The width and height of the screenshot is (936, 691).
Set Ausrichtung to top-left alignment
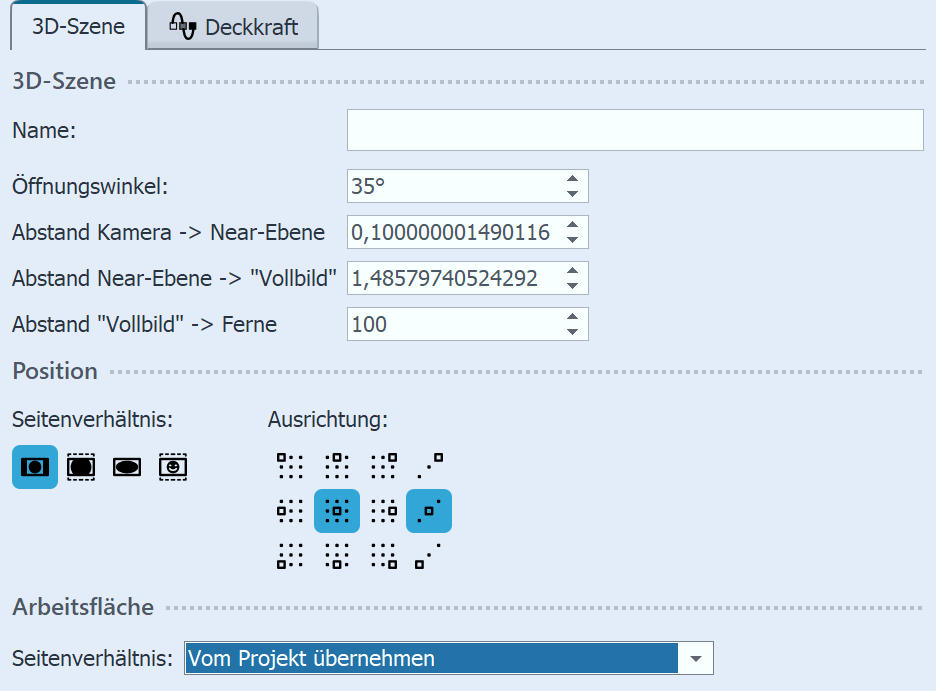290,465
